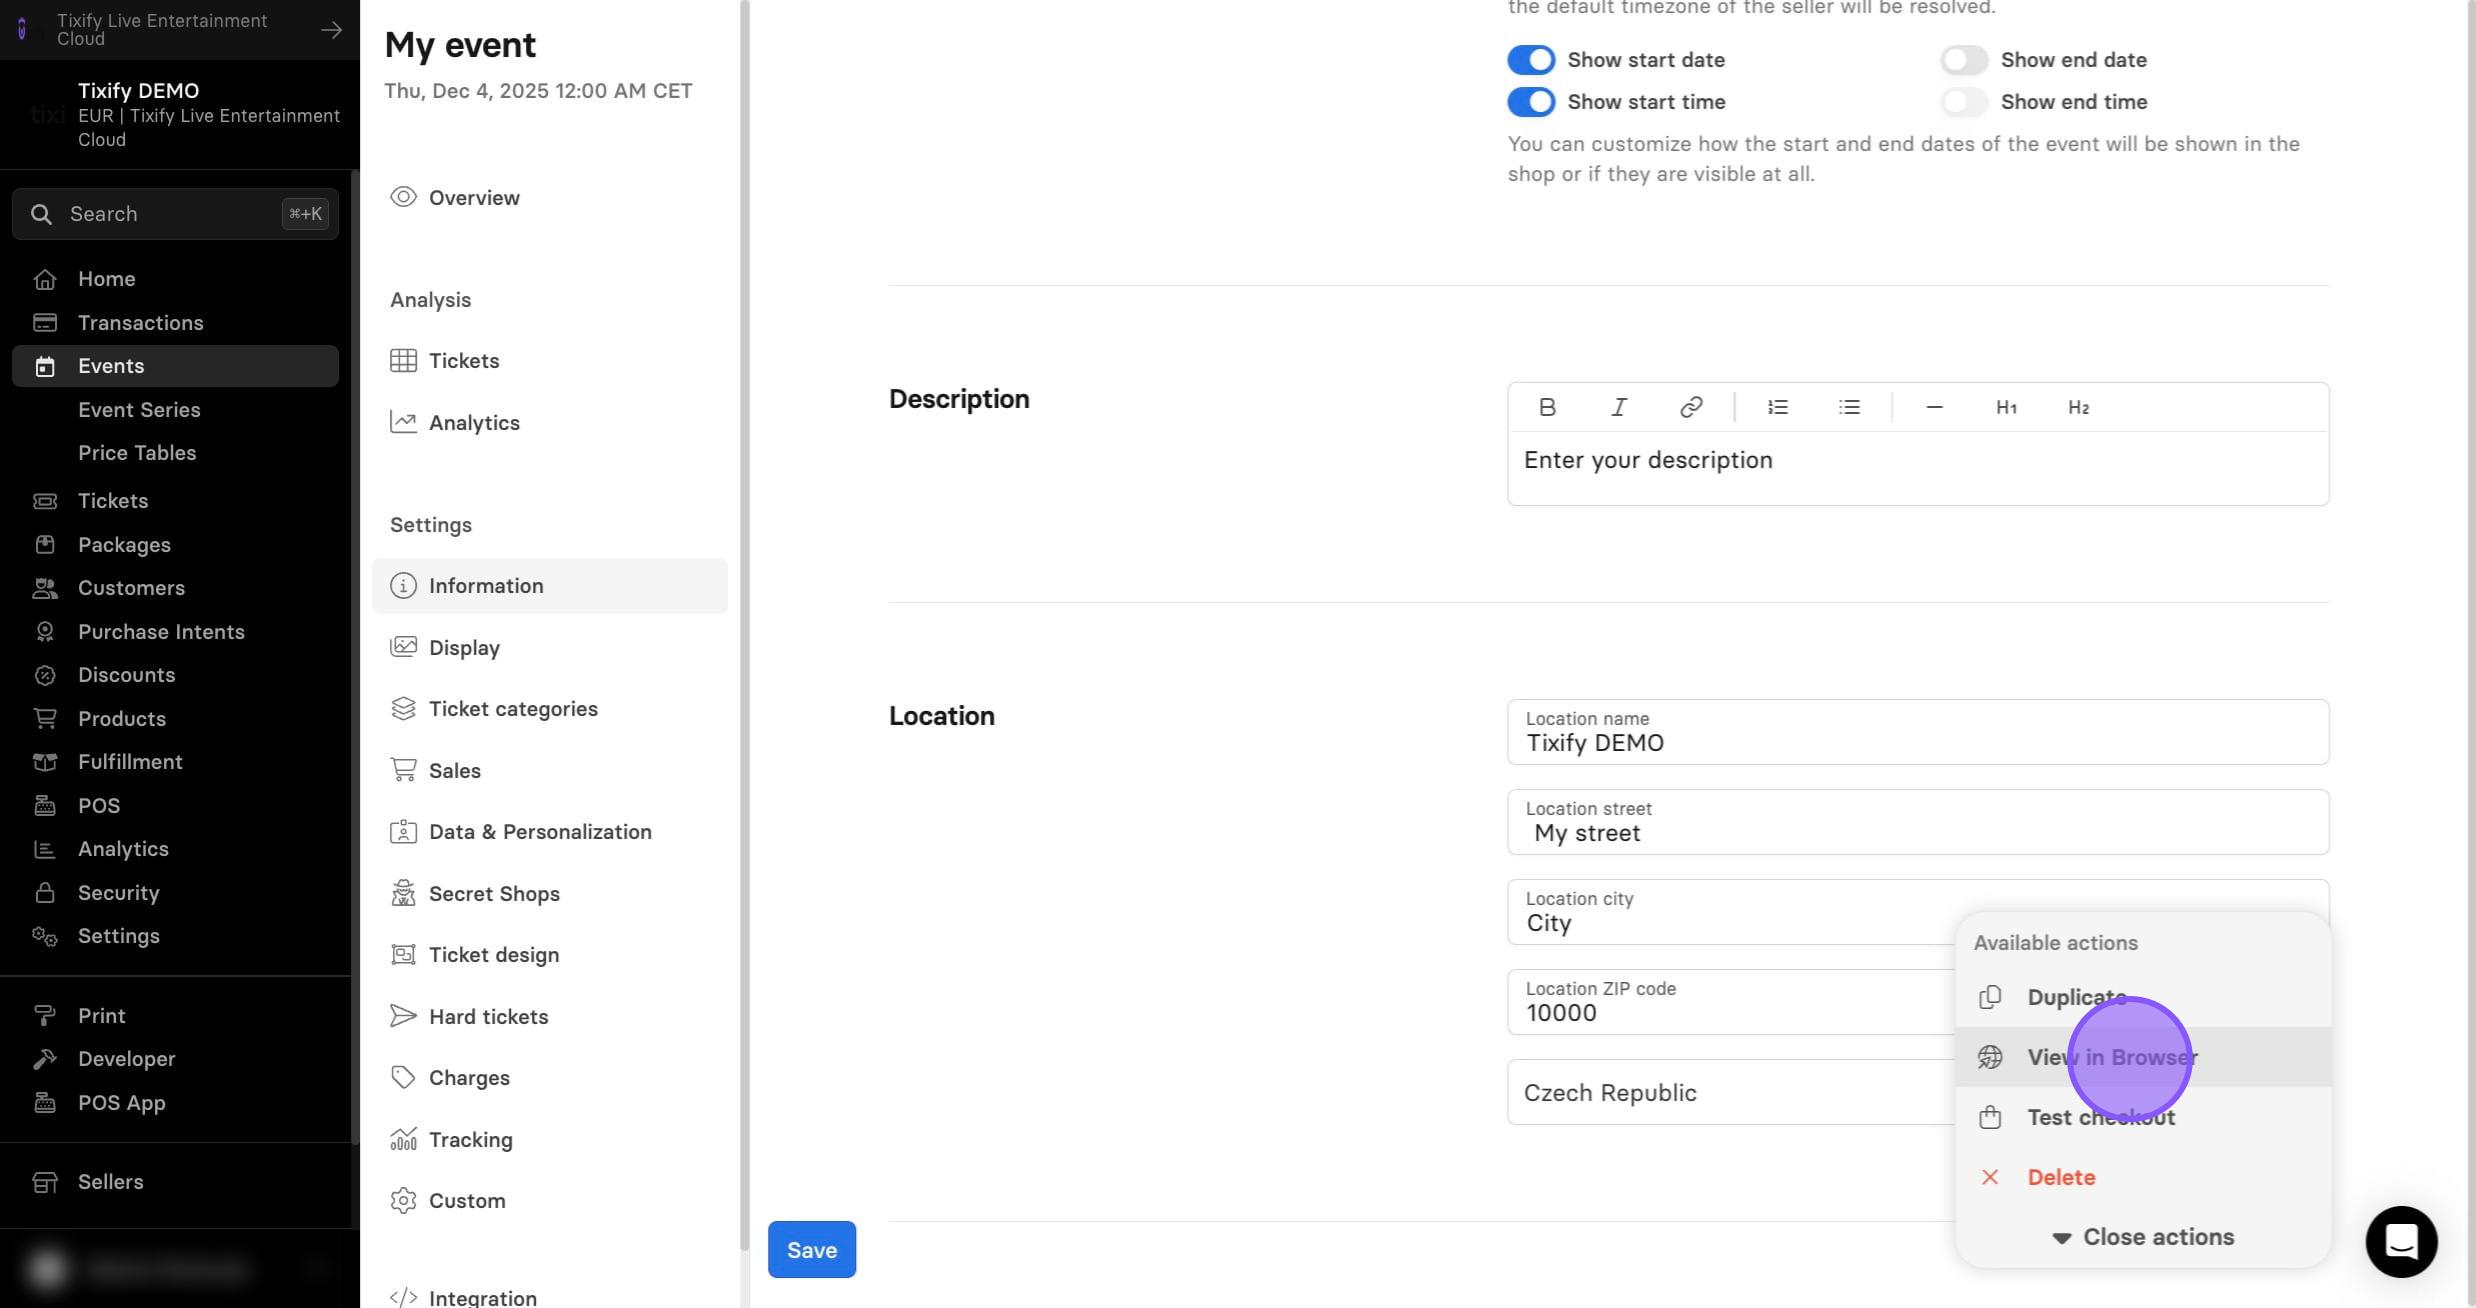Image resolution: width=2476 pixels, height=1308 pixels.
Task: Choose Delete from available actions
Action: click(x=2143, y=1177)
